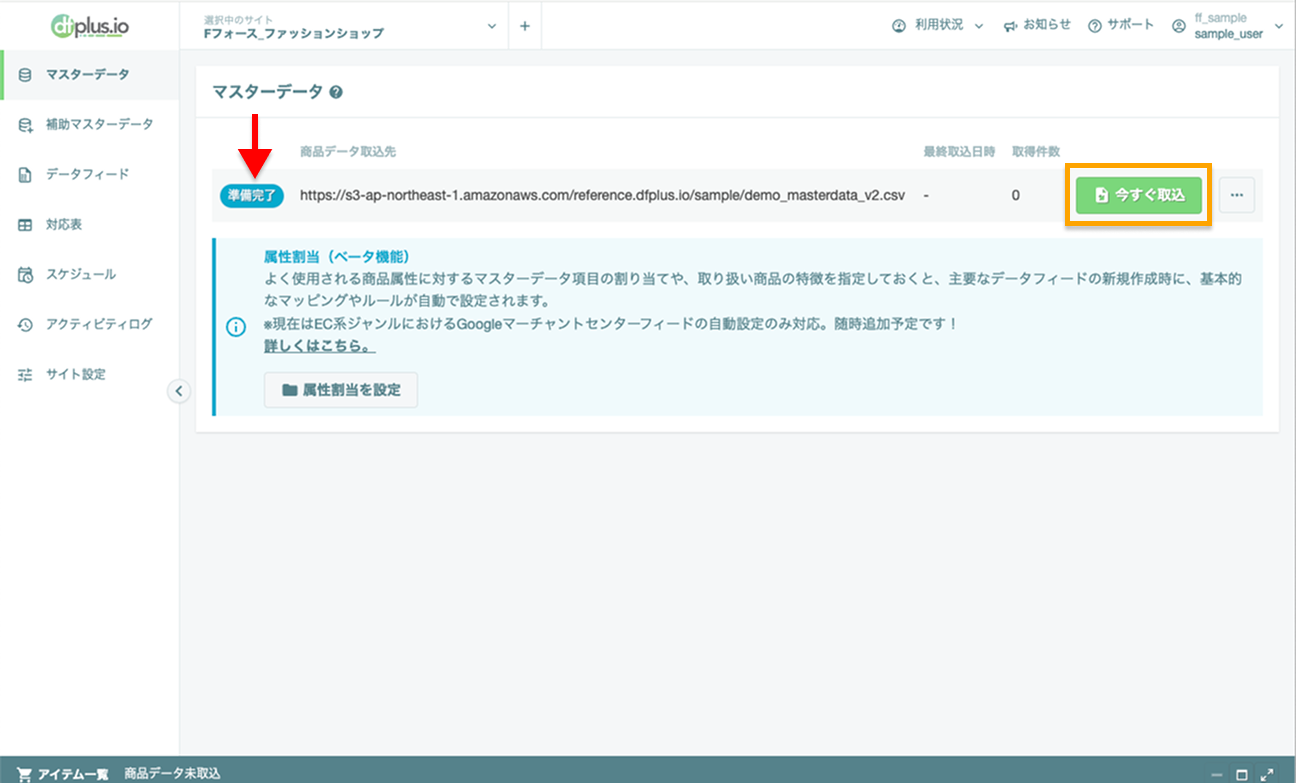The image size is (1296, 783).
Task: Add a new site with the plus tab
Action: [x=525, y=25]
